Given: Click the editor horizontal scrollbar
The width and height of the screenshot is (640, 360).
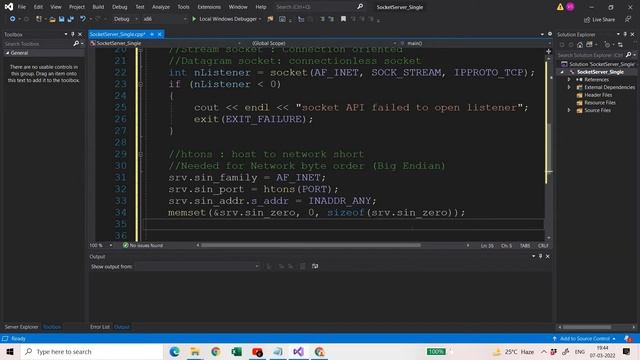Looking at the screenshot, I should [x=310, y=245].
